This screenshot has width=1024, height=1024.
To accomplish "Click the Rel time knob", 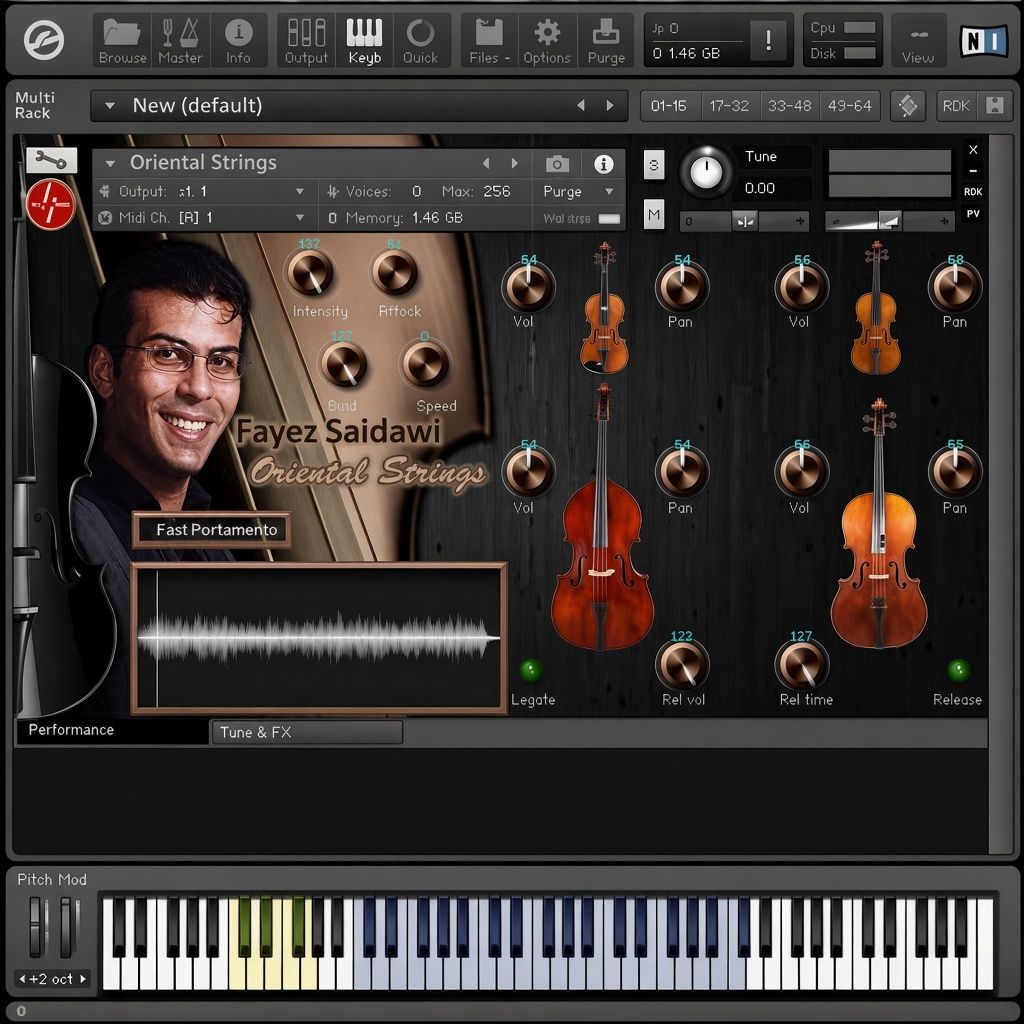I will click(801, 665).
